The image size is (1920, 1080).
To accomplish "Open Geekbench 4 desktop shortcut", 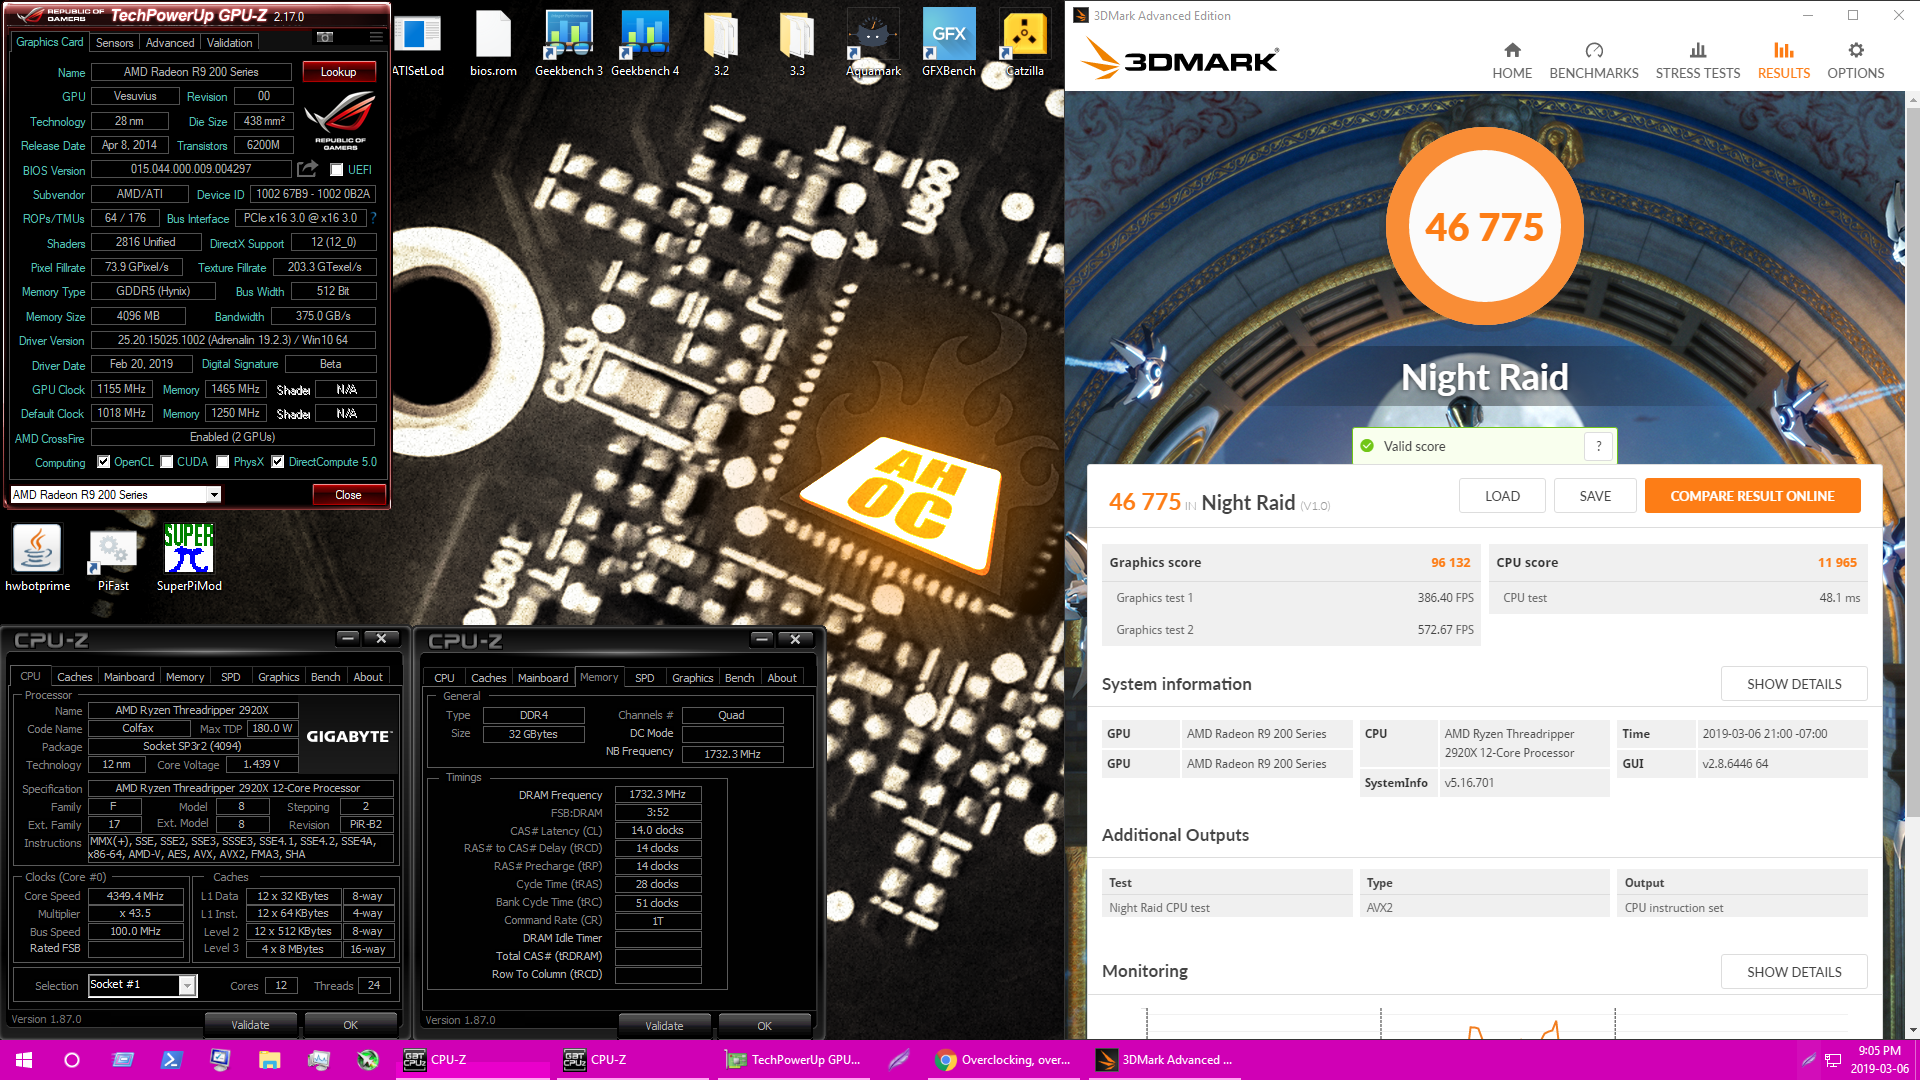I will pos(645,44).
